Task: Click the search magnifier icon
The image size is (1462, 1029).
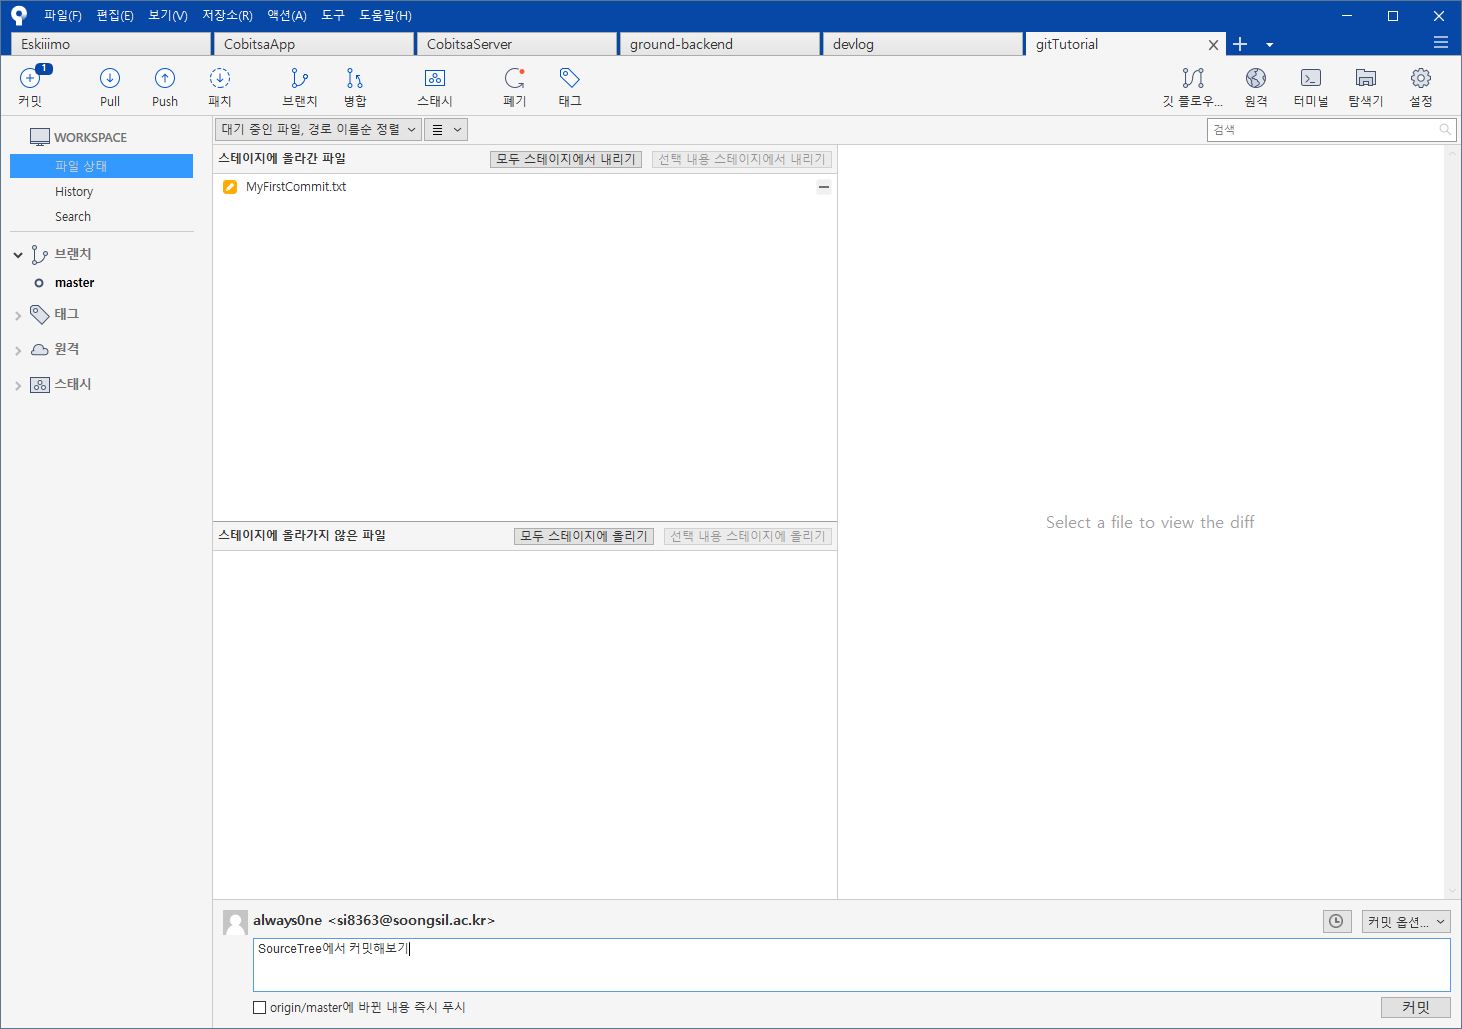Action: point(1445,129)
